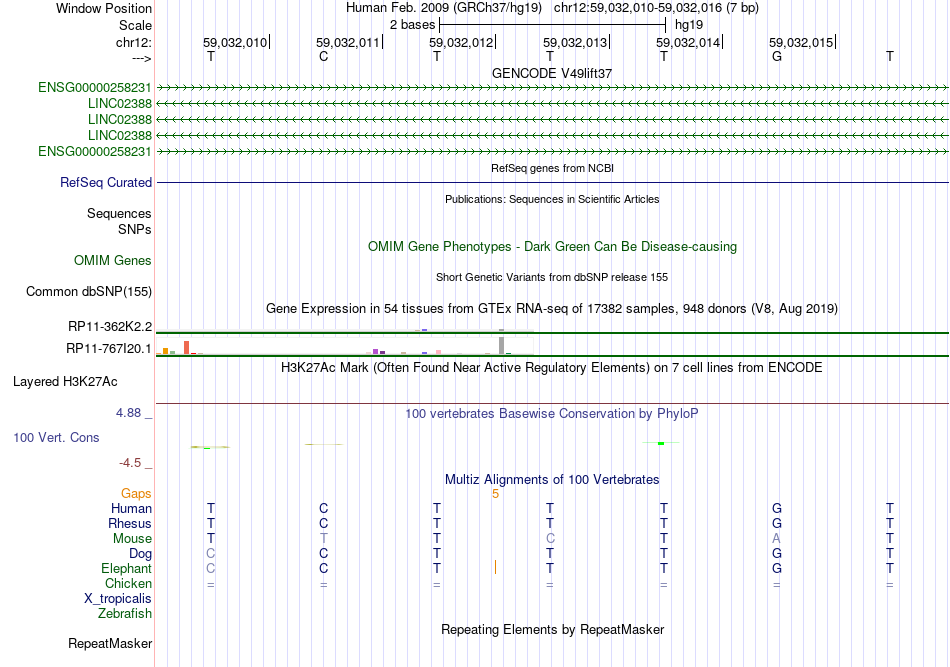Viewport: 950px width, 667px height.
Task: Click the RefSeq Curated track label
Action: pyautogui.click(x=106, y=182)
